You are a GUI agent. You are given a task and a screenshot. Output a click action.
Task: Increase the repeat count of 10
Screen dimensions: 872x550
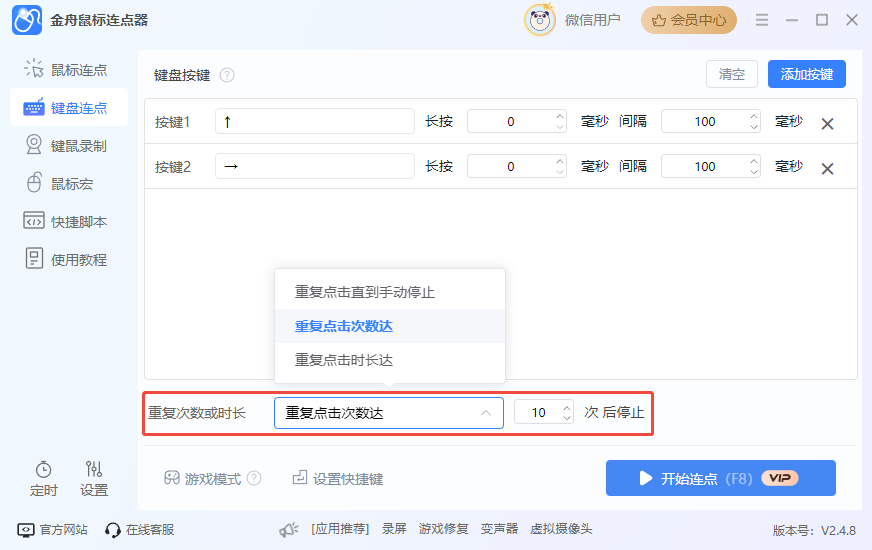pyautogui.click(x=567, y=408)
